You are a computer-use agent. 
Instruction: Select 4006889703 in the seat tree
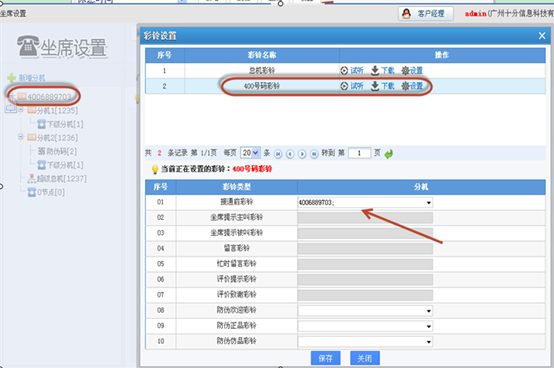(x=49, y=97)
